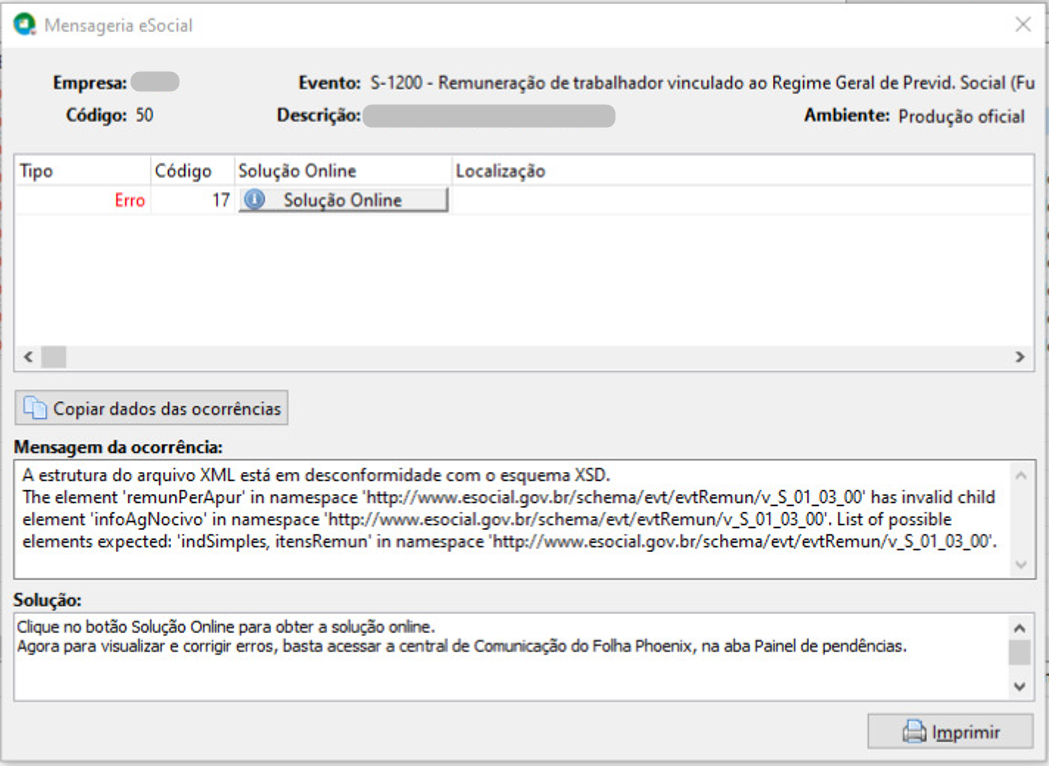The width and height of the screenshot is (1049, 766).
Task: Click the line about Folha Phoenix Painel de pendências
Action: point(462,646)
